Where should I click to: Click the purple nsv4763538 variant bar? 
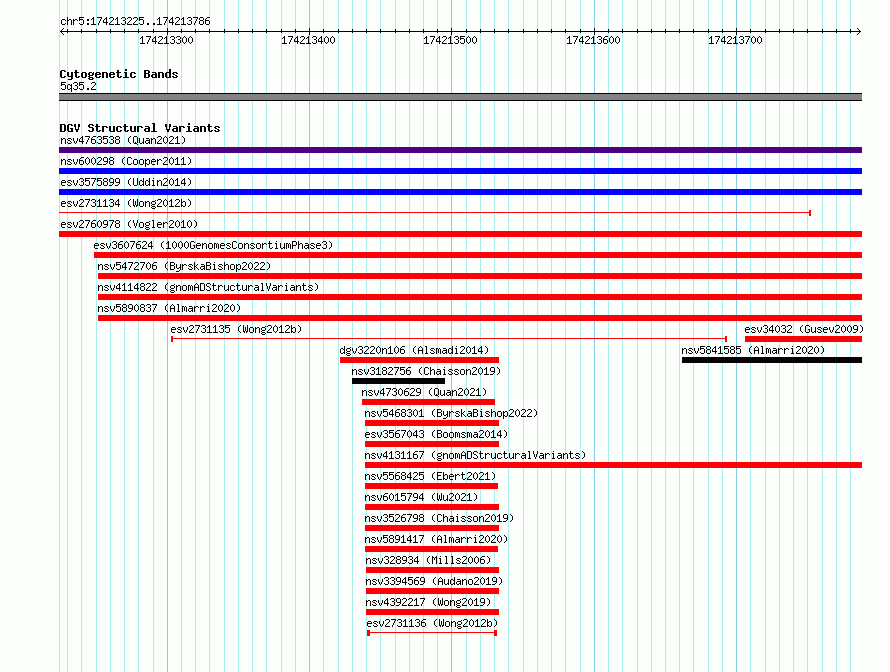click(x=460, y=150)
